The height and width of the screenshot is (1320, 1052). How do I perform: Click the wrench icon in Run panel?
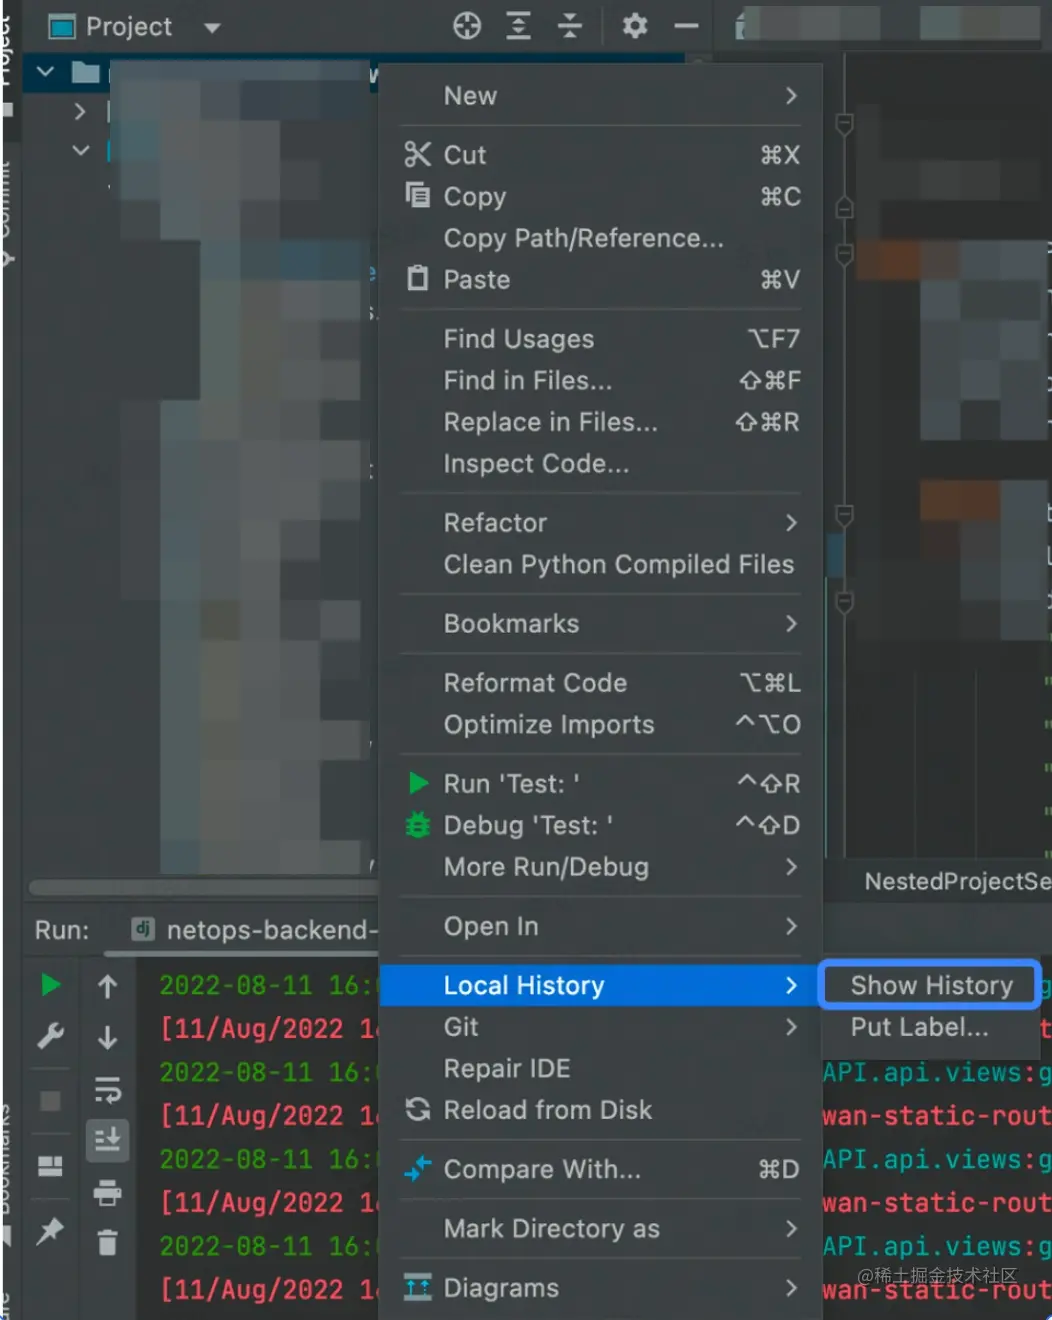click(x=50, y=1036)
